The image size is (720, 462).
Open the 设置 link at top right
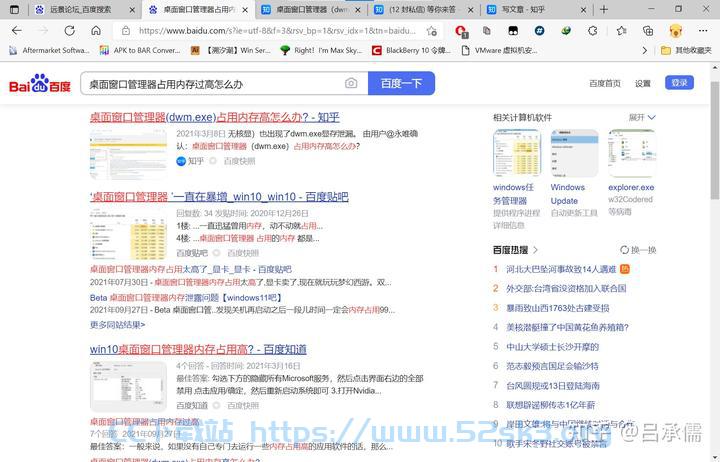642,83
